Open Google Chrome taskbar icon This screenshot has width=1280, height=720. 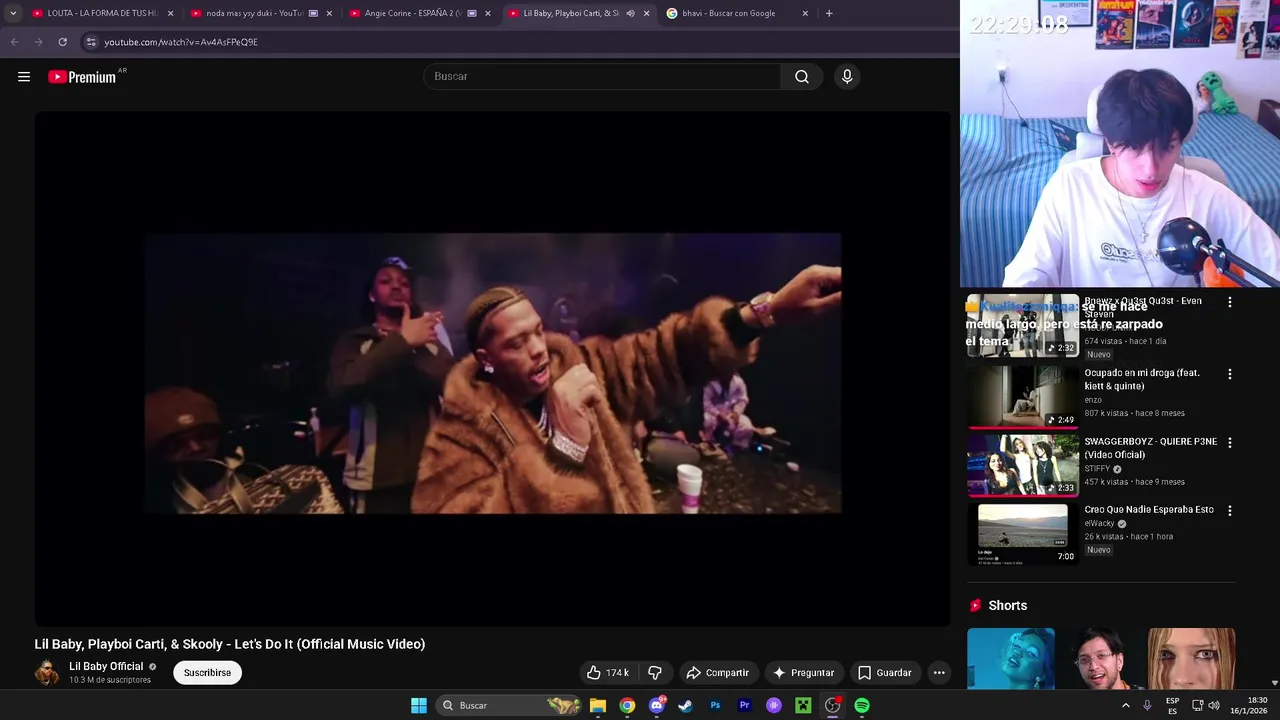pyautogui.click(x=627, y=706)
